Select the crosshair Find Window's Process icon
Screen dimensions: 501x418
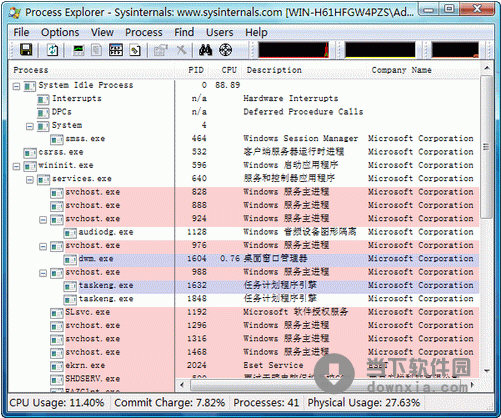tap(225, 50)
